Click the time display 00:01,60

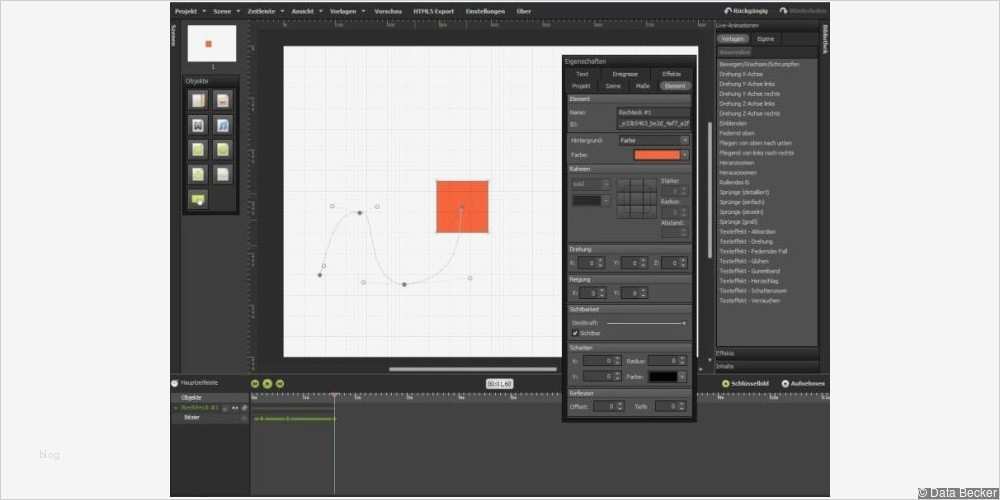499,384
